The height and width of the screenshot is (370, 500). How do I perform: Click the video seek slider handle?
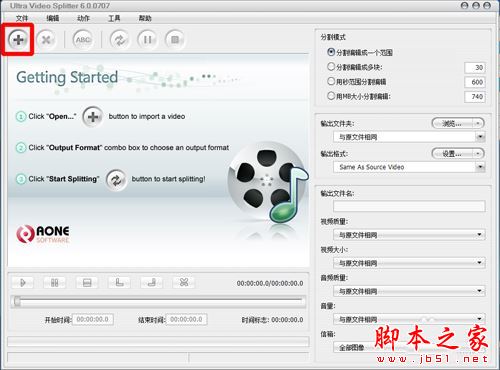coord(17,301)
